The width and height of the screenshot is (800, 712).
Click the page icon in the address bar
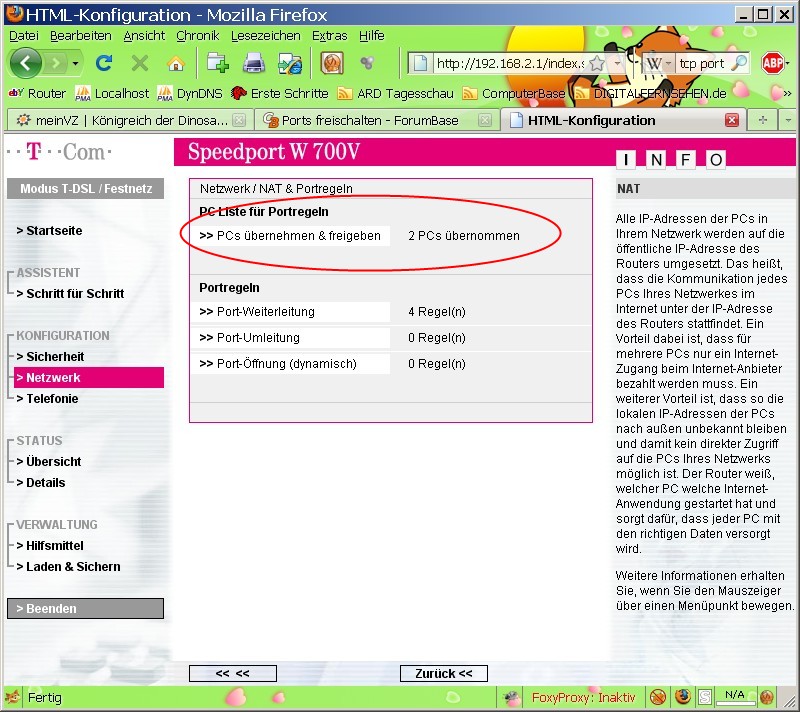(x=420, y=64)
